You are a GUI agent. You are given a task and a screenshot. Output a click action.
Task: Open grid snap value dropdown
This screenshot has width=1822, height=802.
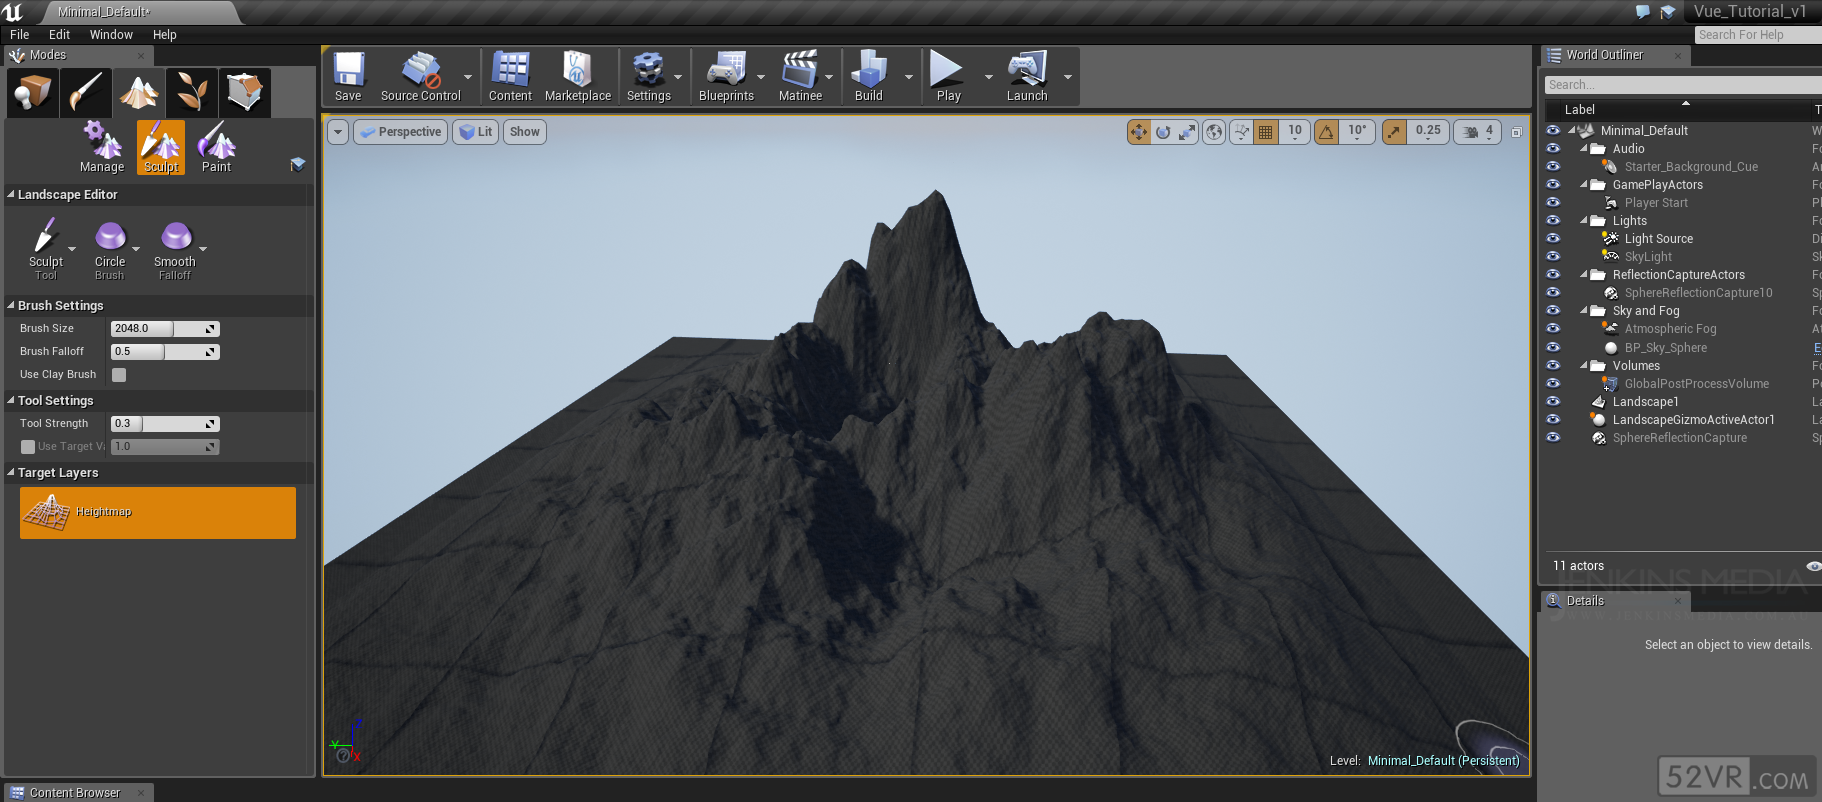click(x=1295, y=132)
